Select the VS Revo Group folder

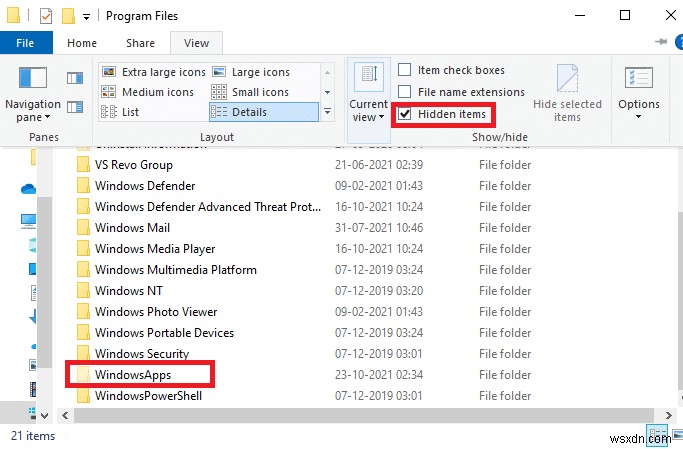tap(134, 165)
